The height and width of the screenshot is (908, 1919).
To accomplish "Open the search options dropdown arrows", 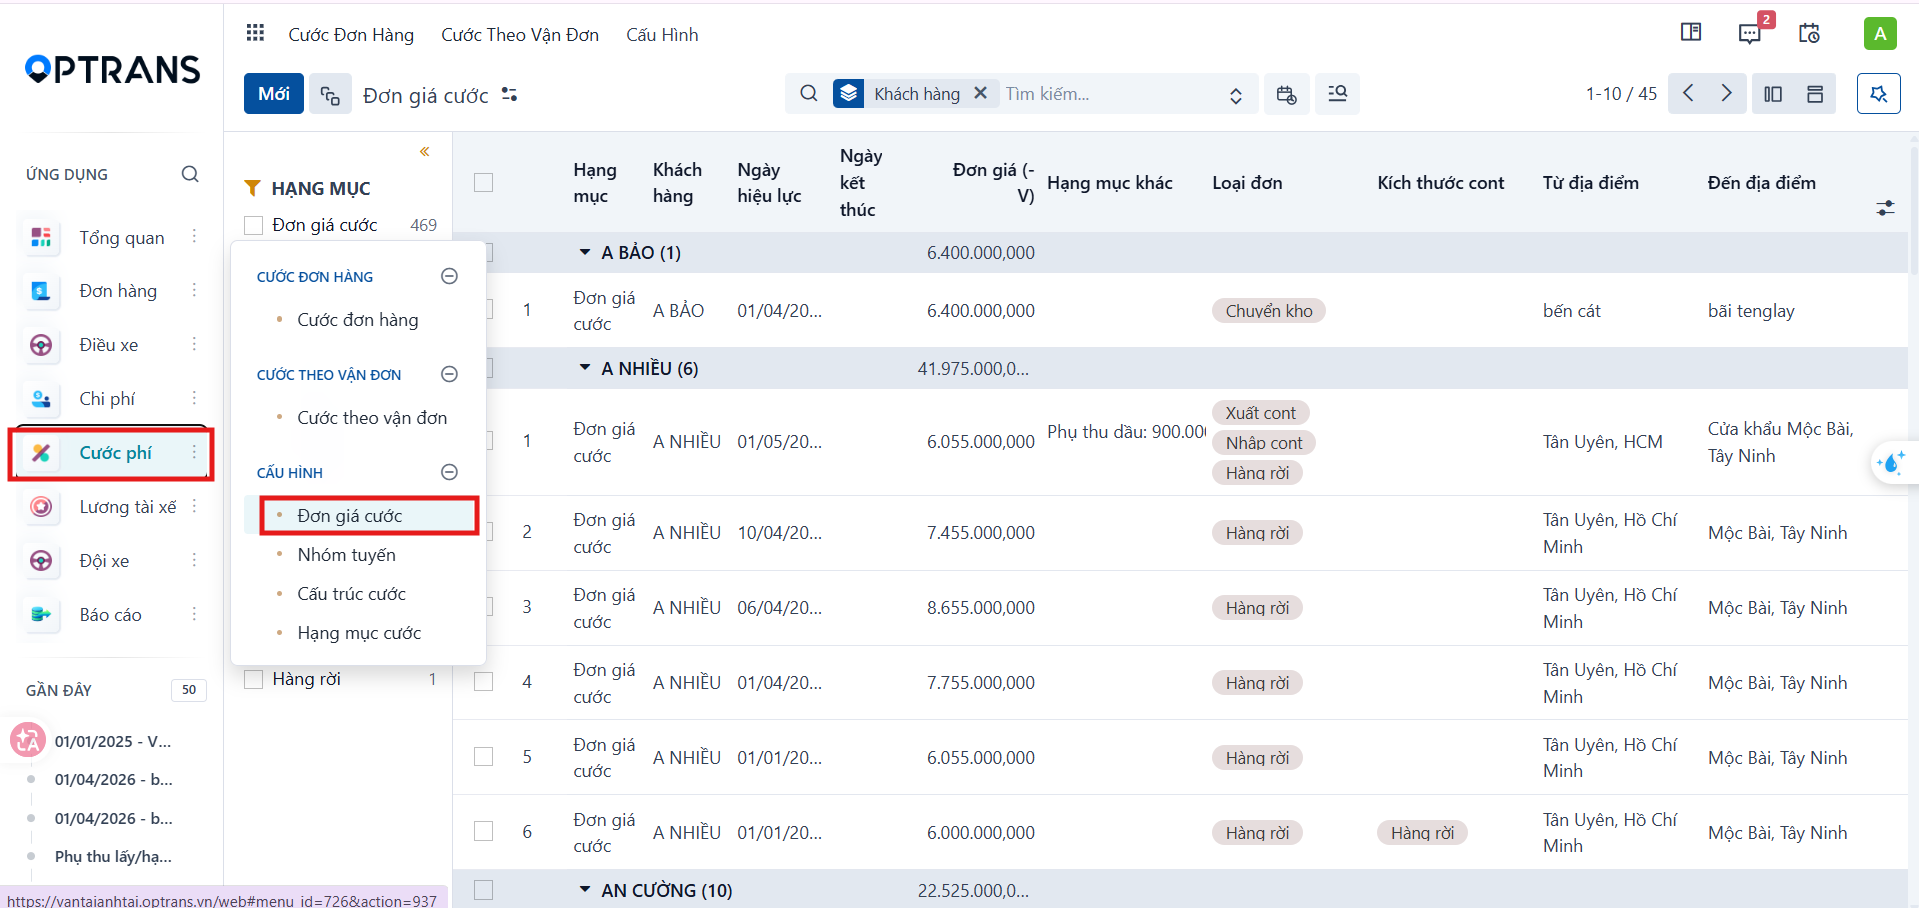I will point(1236,95).
